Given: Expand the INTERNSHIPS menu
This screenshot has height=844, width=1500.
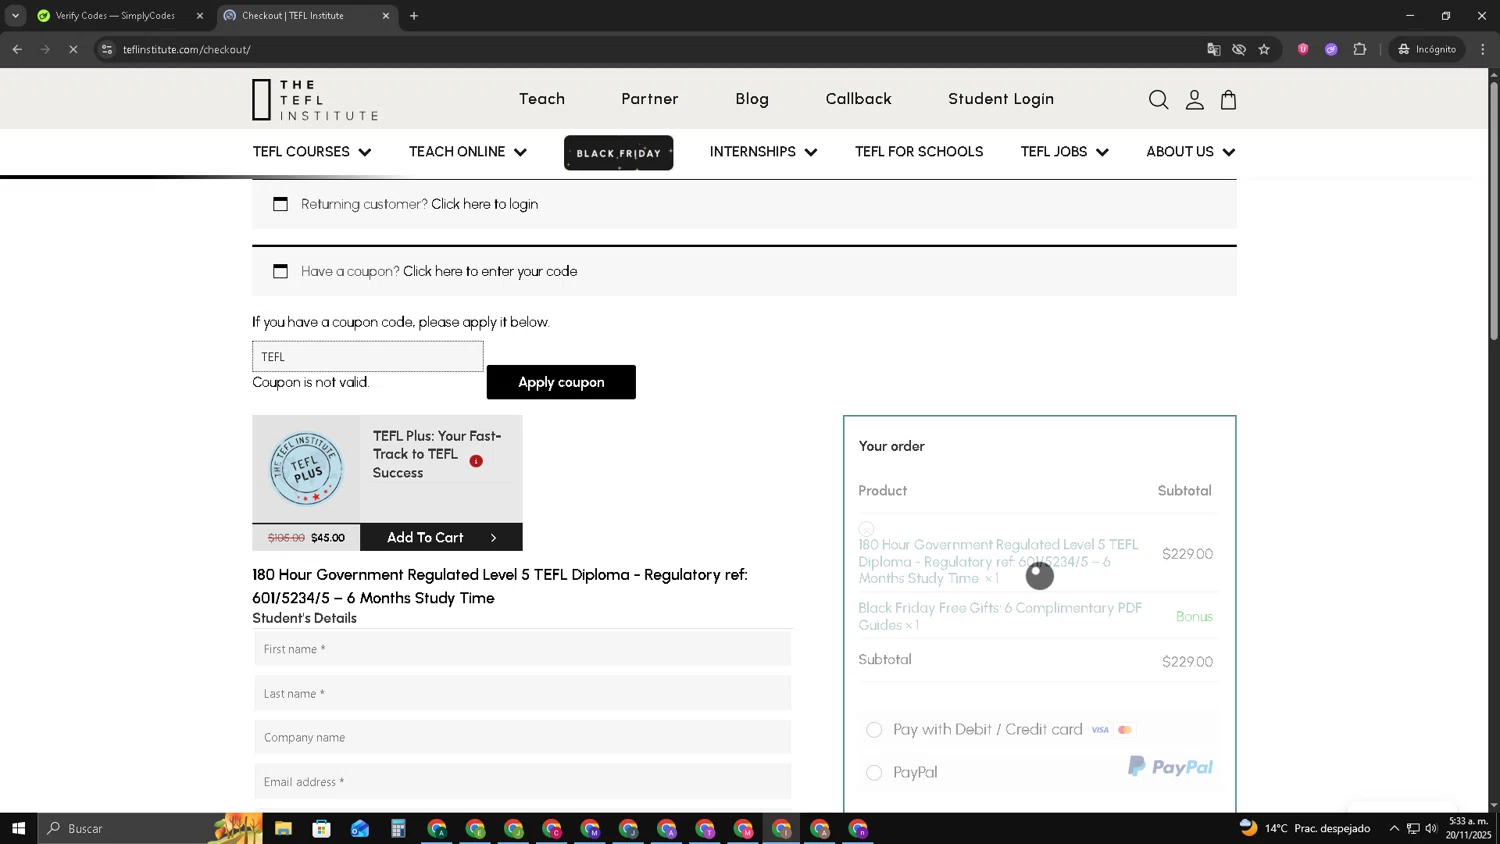Looking at the screenshot, I should pos(763,152).
